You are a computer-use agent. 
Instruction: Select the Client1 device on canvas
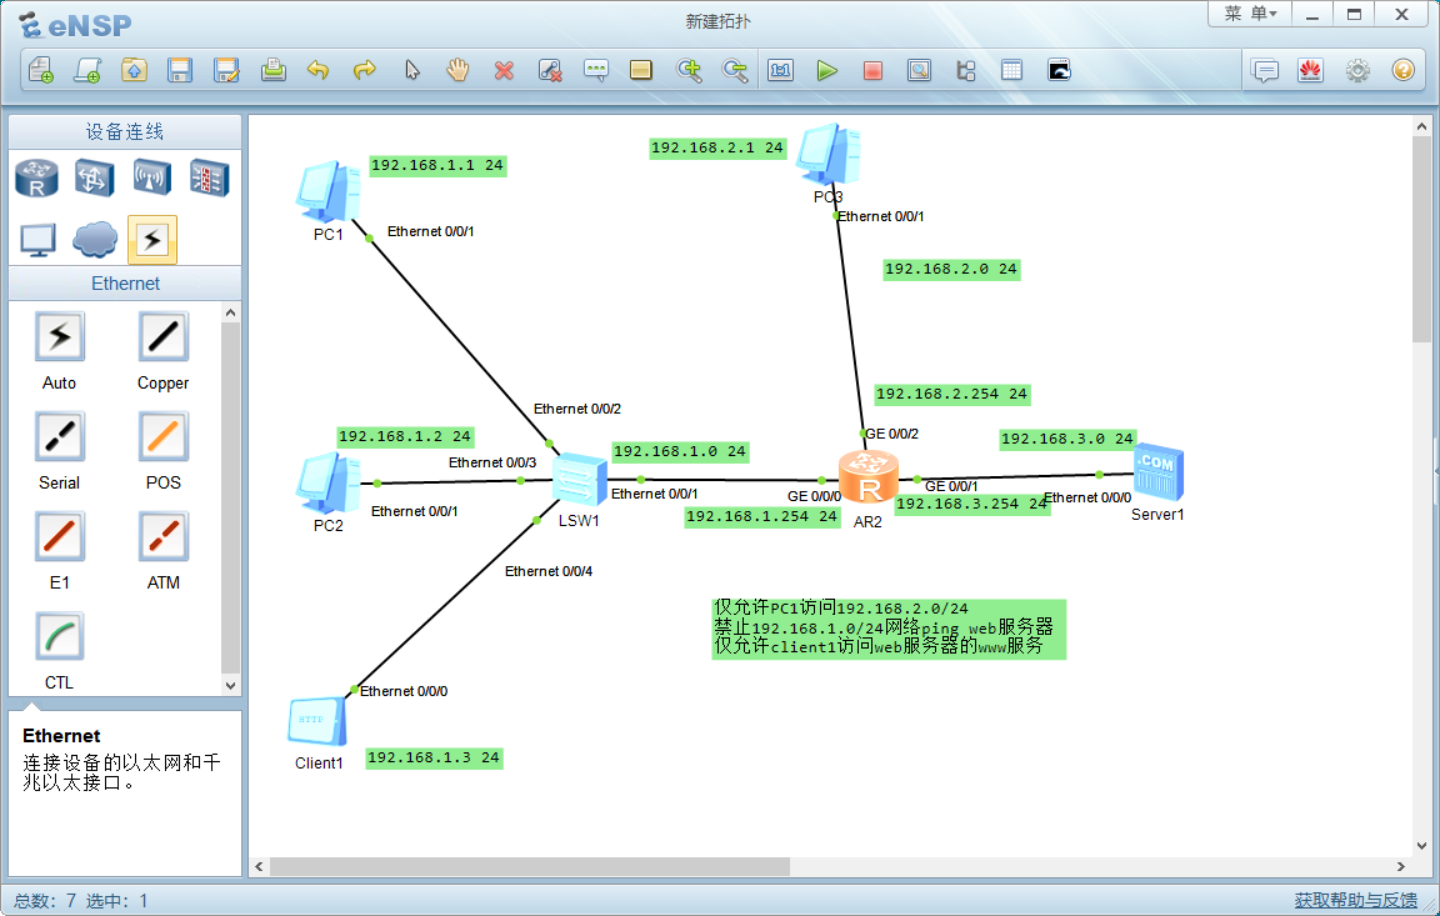(x=318, y=721)
